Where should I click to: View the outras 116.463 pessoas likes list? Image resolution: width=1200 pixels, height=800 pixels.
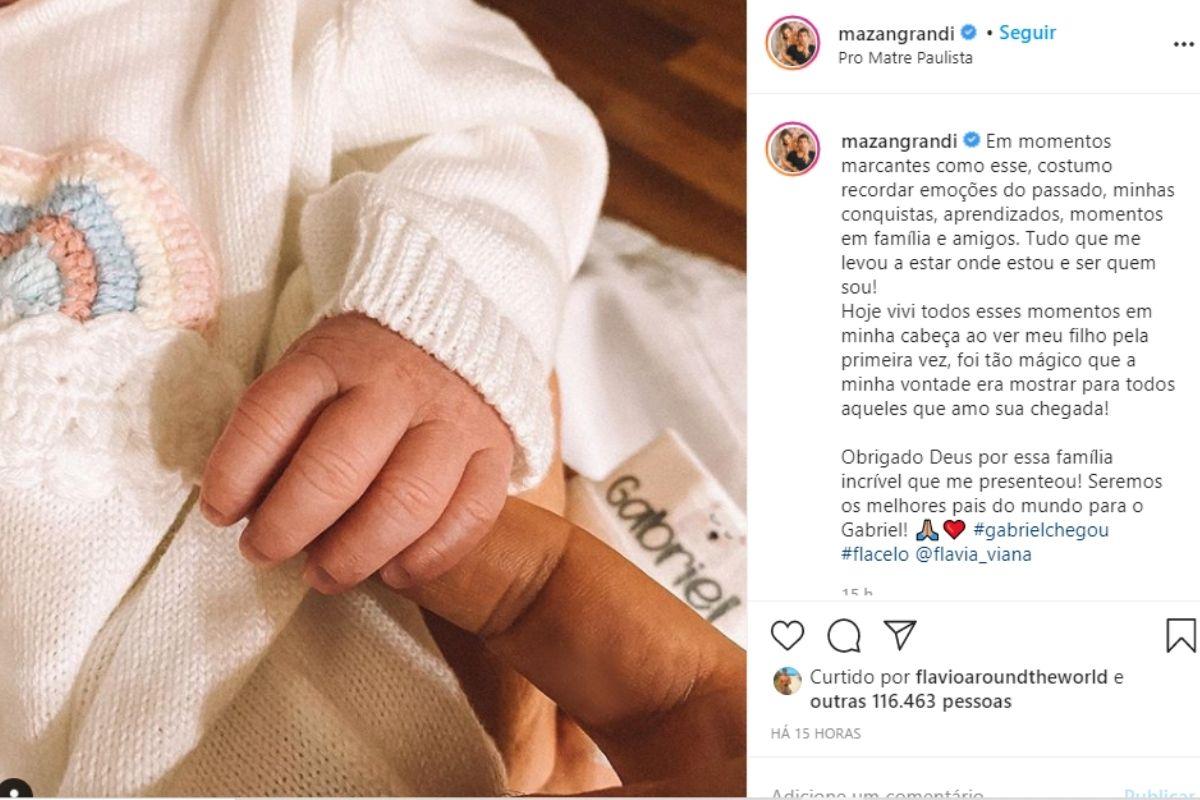tap(910, 701)
